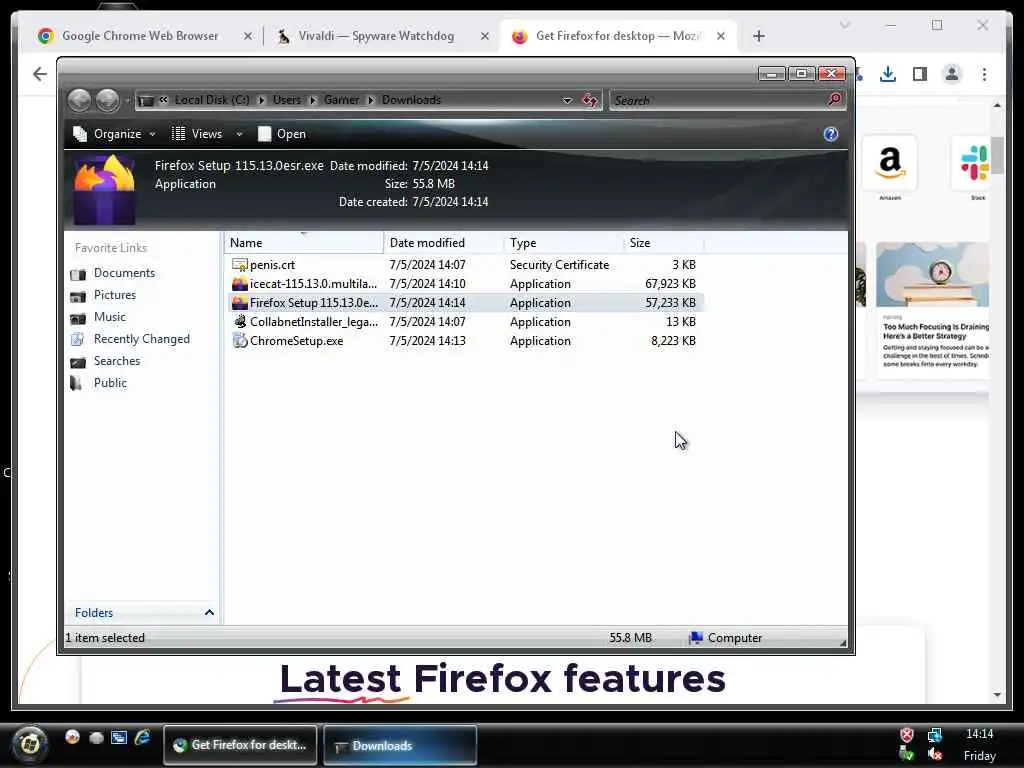The height and width of the screenshot is (768, 1024).
Task: Click the Downloads taskbar button
Action: point(400,745)
